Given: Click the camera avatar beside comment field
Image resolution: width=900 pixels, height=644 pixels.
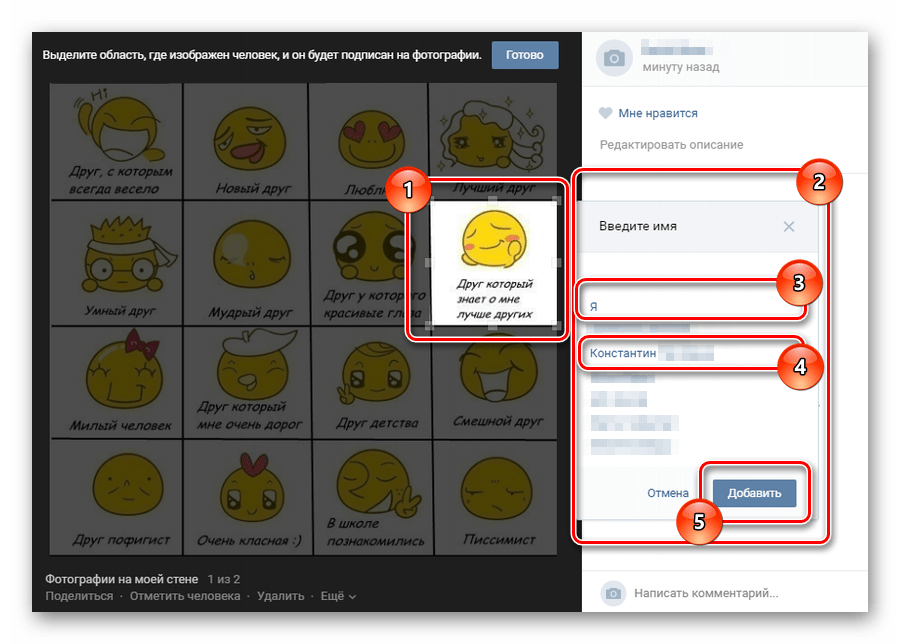Looking at the screenshot, I should (x=614, y=594).
